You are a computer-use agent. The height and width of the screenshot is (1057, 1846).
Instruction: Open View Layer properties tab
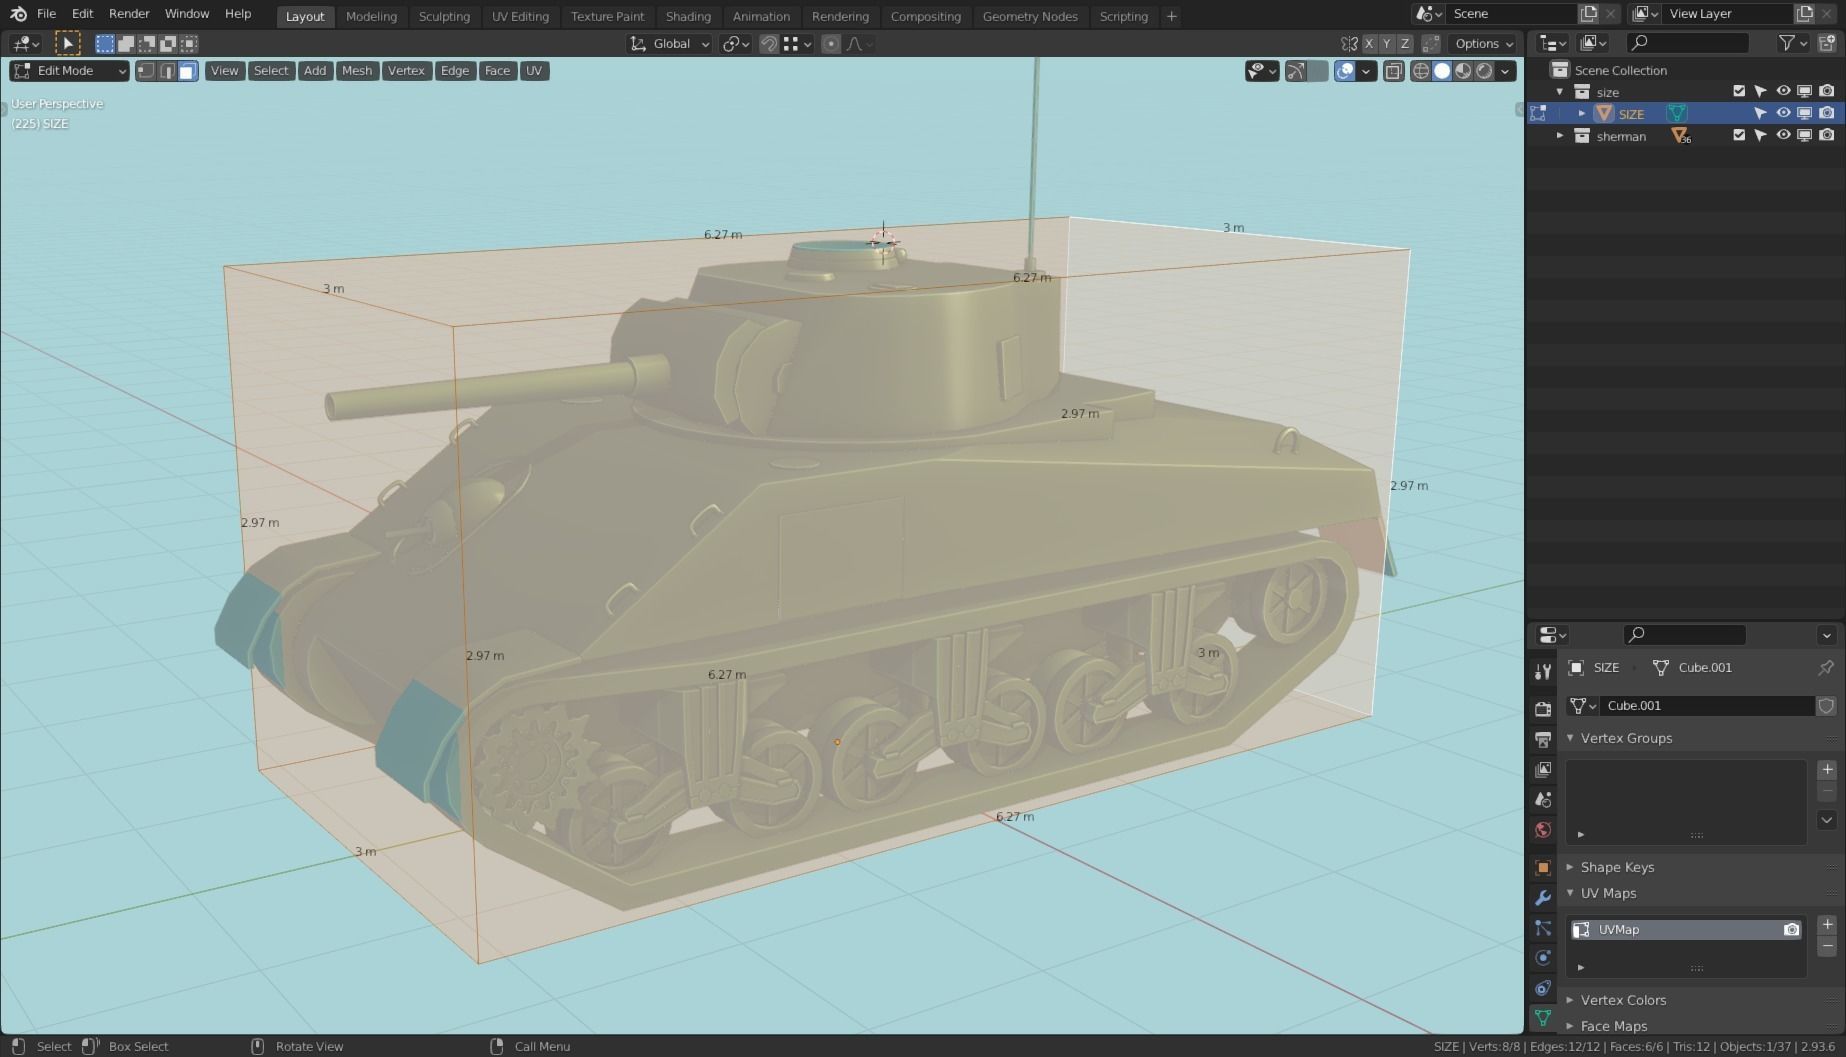1543,769
